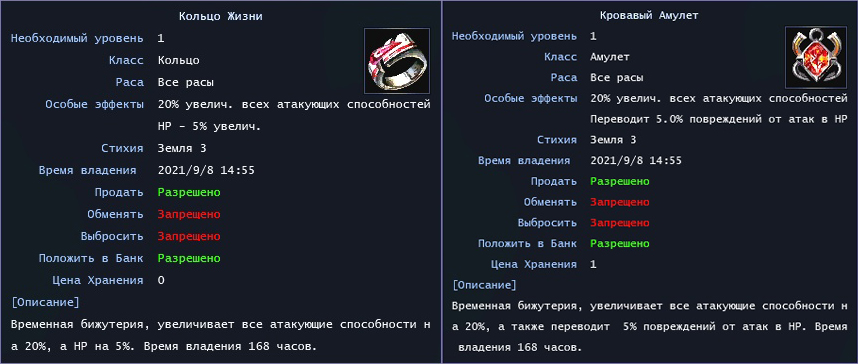
Task: Click Цена Хранения value 1 on amulet
Action: coord(593,264)
